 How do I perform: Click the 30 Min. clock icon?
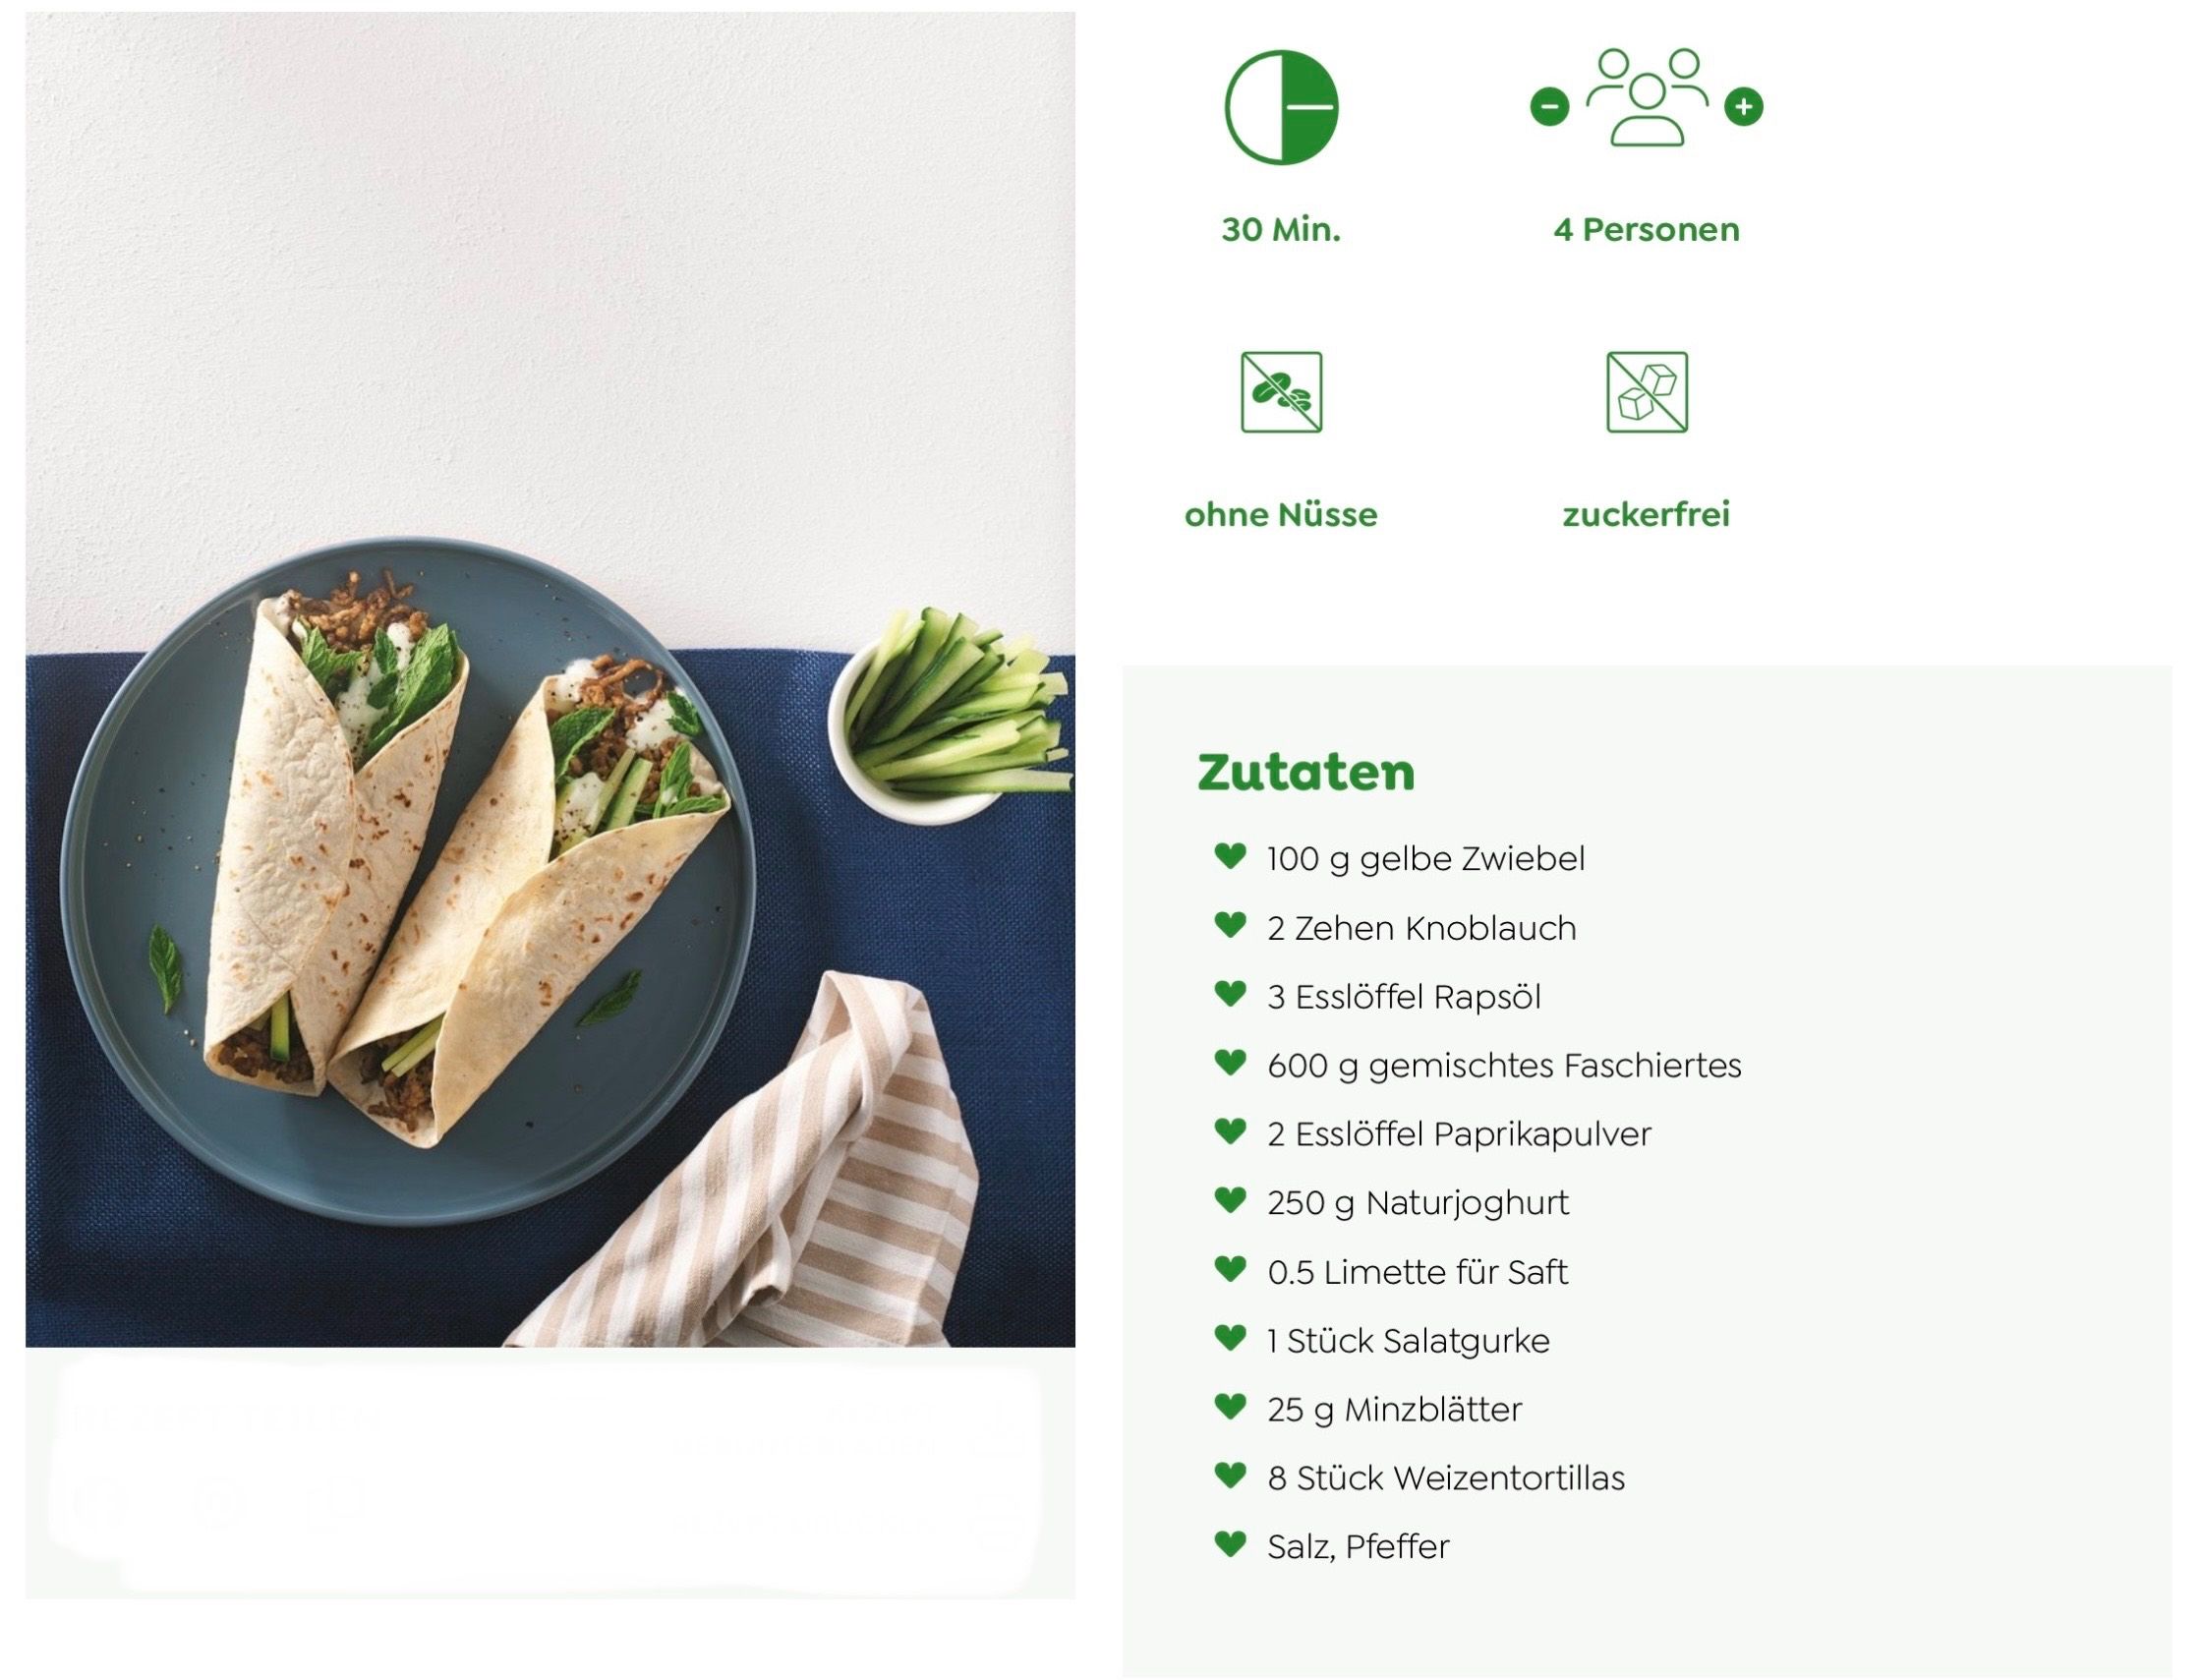tap(1281, 107)
